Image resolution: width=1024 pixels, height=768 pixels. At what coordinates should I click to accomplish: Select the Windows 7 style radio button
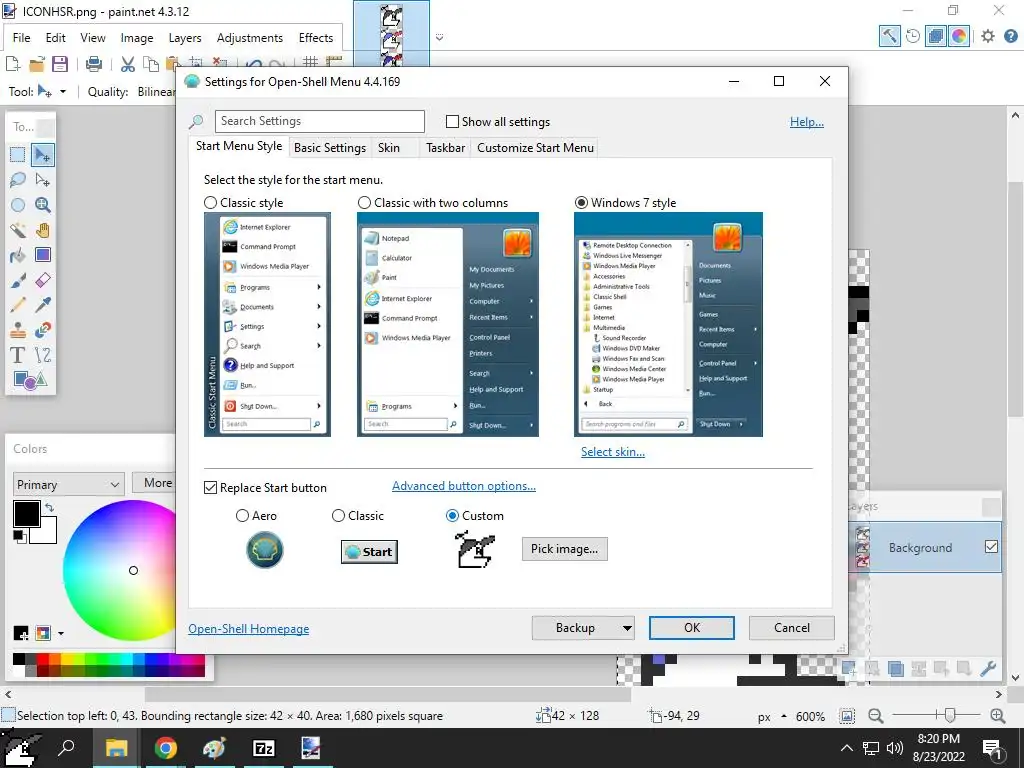tap(581, 203)
